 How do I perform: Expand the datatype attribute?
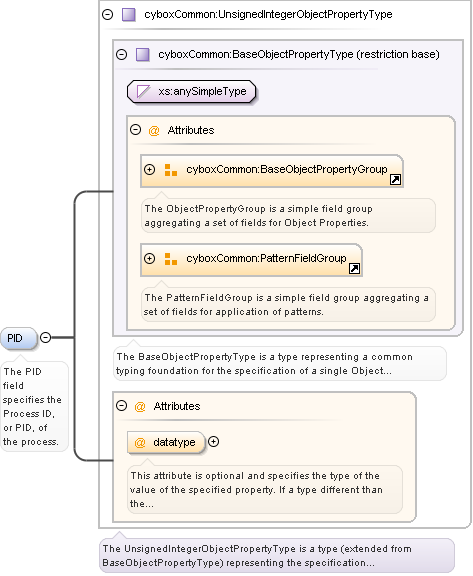point(213,442)
